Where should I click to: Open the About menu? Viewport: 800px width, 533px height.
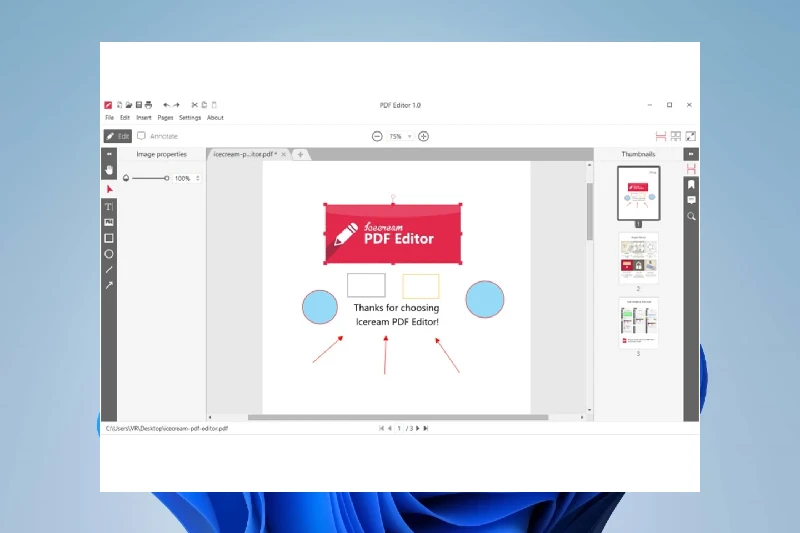coord(215,118)
